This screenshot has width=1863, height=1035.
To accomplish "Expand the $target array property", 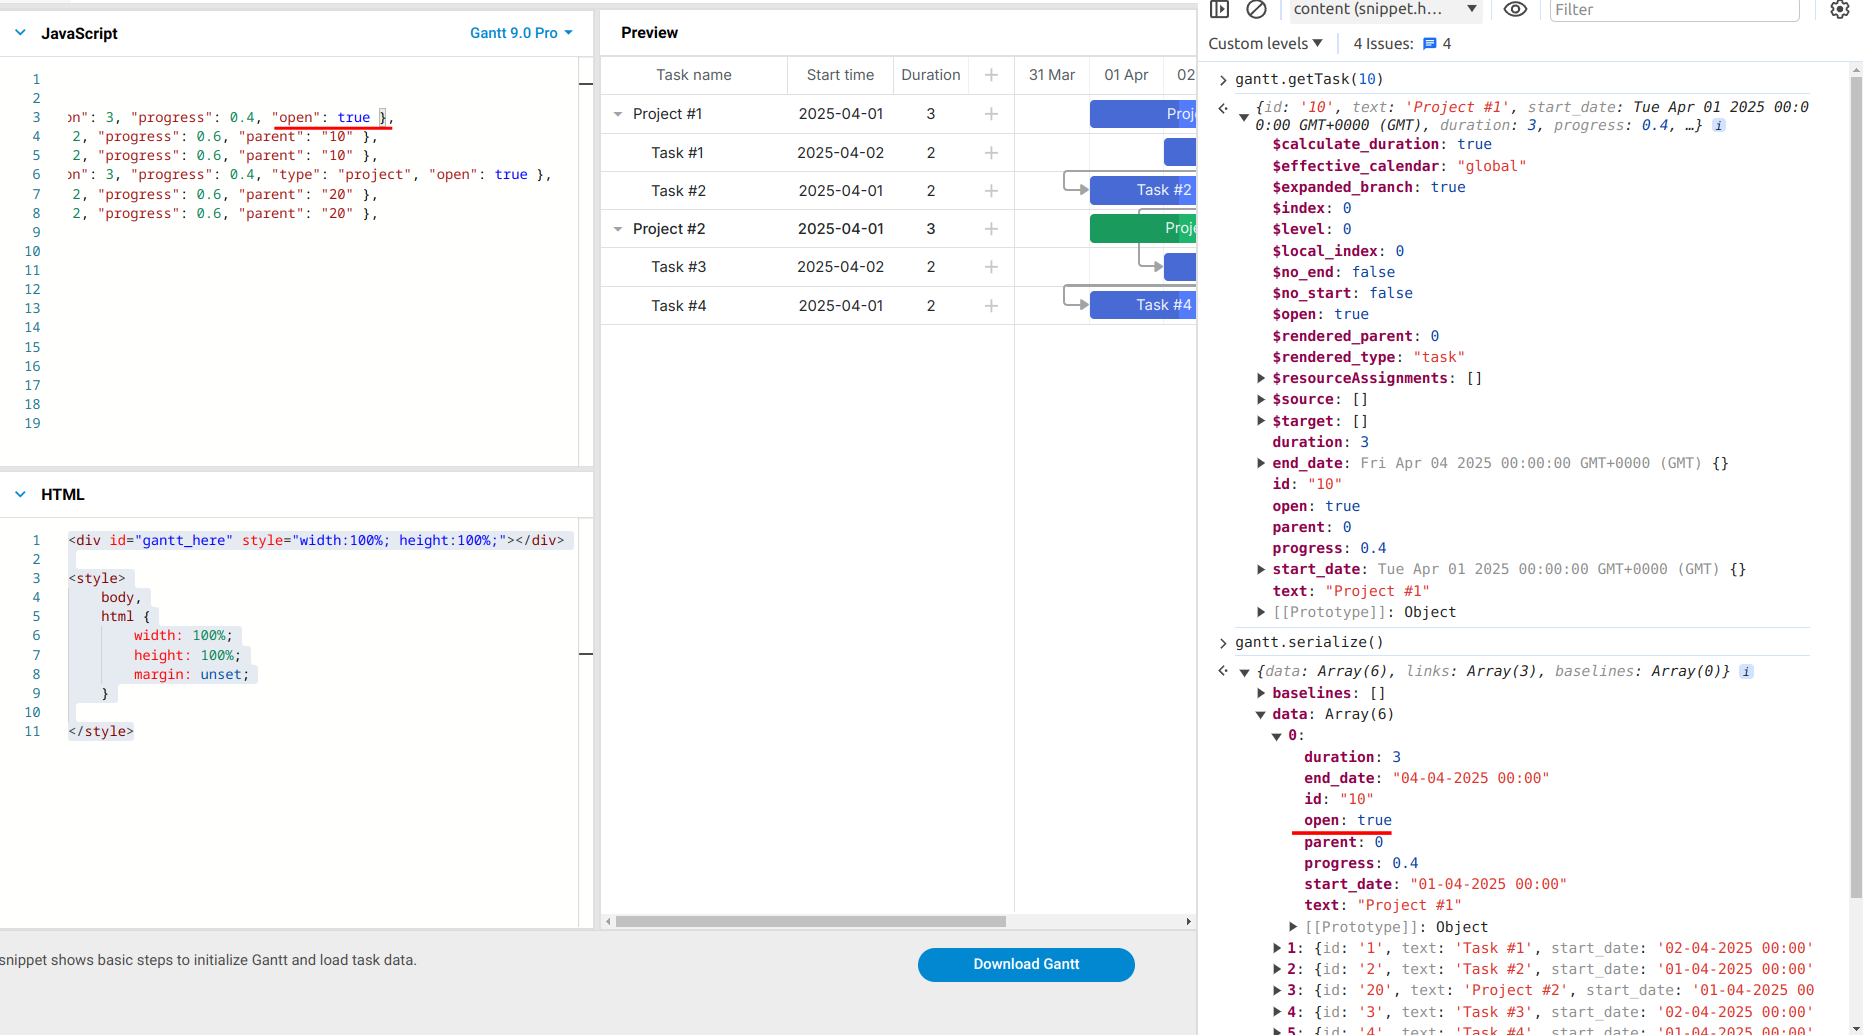I will tap(1261, 421).
